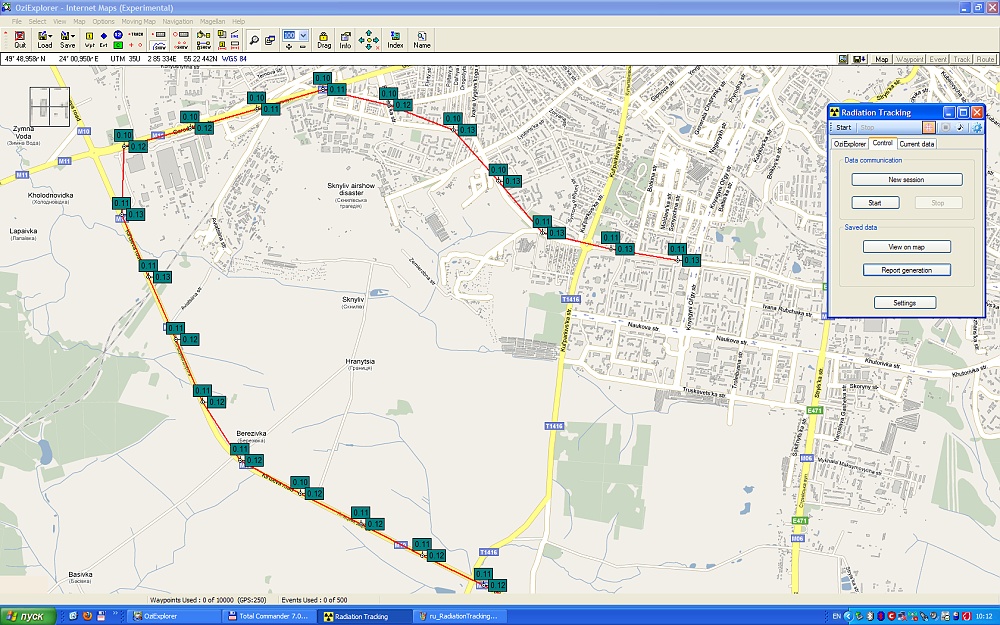Click the Info toolbar icon
The width and height of the screenshot is (1000, 625).
point(345,40)
